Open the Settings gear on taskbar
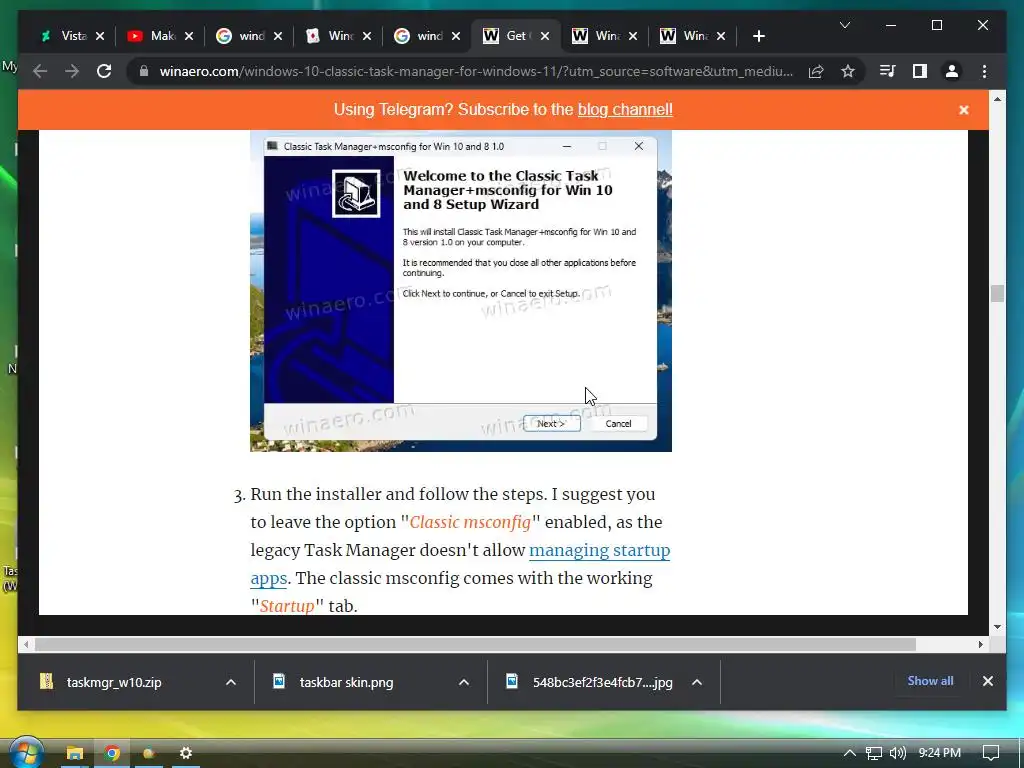 coord(186,753)
